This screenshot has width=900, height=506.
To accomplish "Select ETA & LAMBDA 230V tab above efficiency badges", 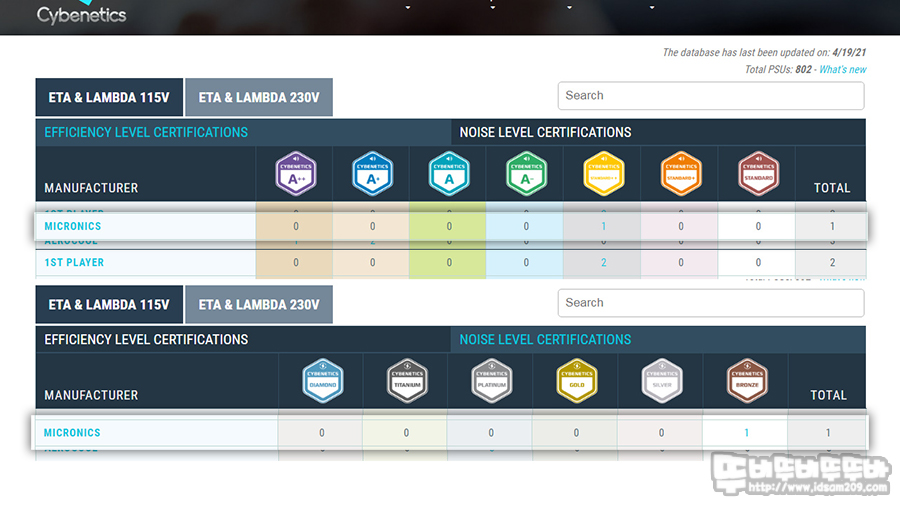I will [259, 305].
